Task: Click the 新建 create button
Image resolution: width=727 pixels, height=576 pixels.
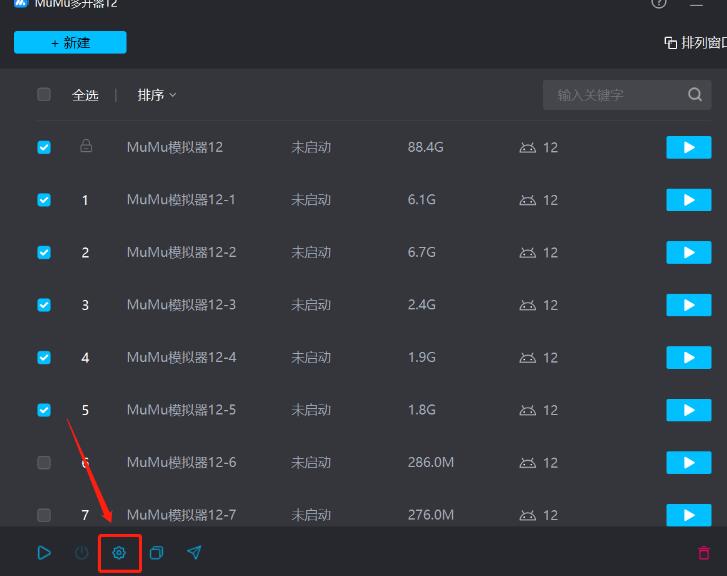Action: point(70,42)
